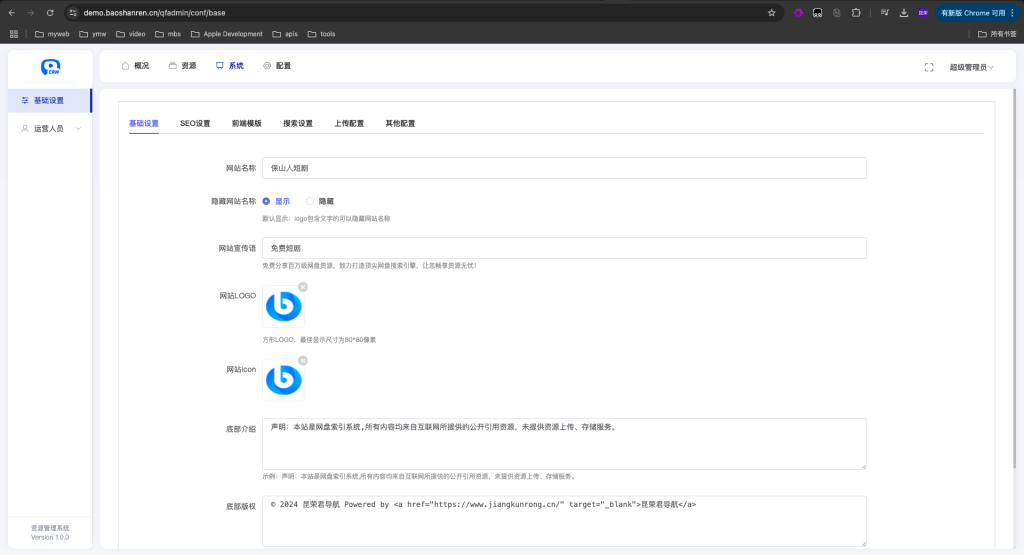Switch to the 搜索设置 tab

click(x=298, y=123)
